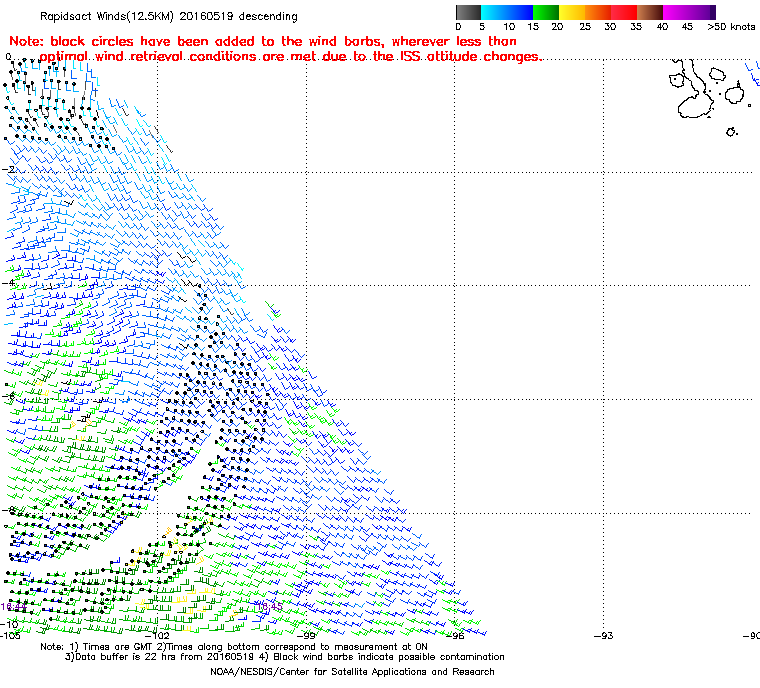Click the purple '18:44' swath time stamp
Viewport: 760px width, 688px height.
(13, 607)
